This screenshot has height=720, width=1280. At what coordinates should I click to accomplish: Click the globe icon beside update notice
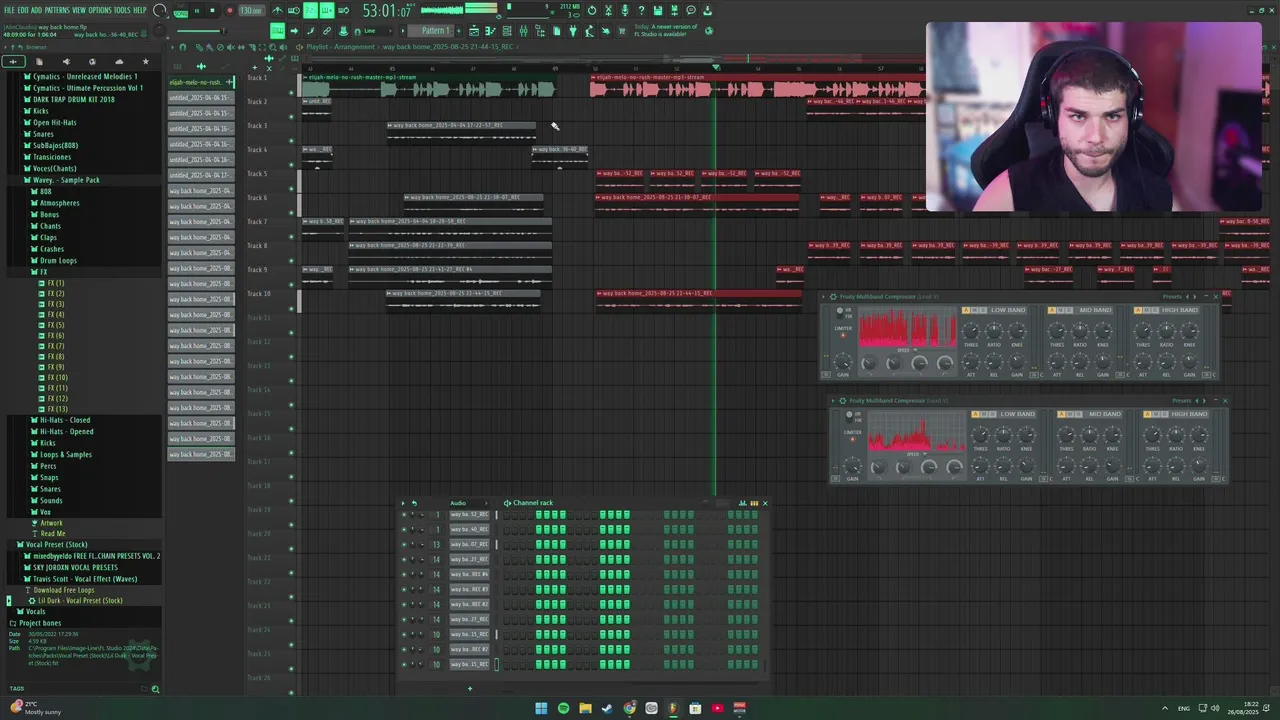709,31
